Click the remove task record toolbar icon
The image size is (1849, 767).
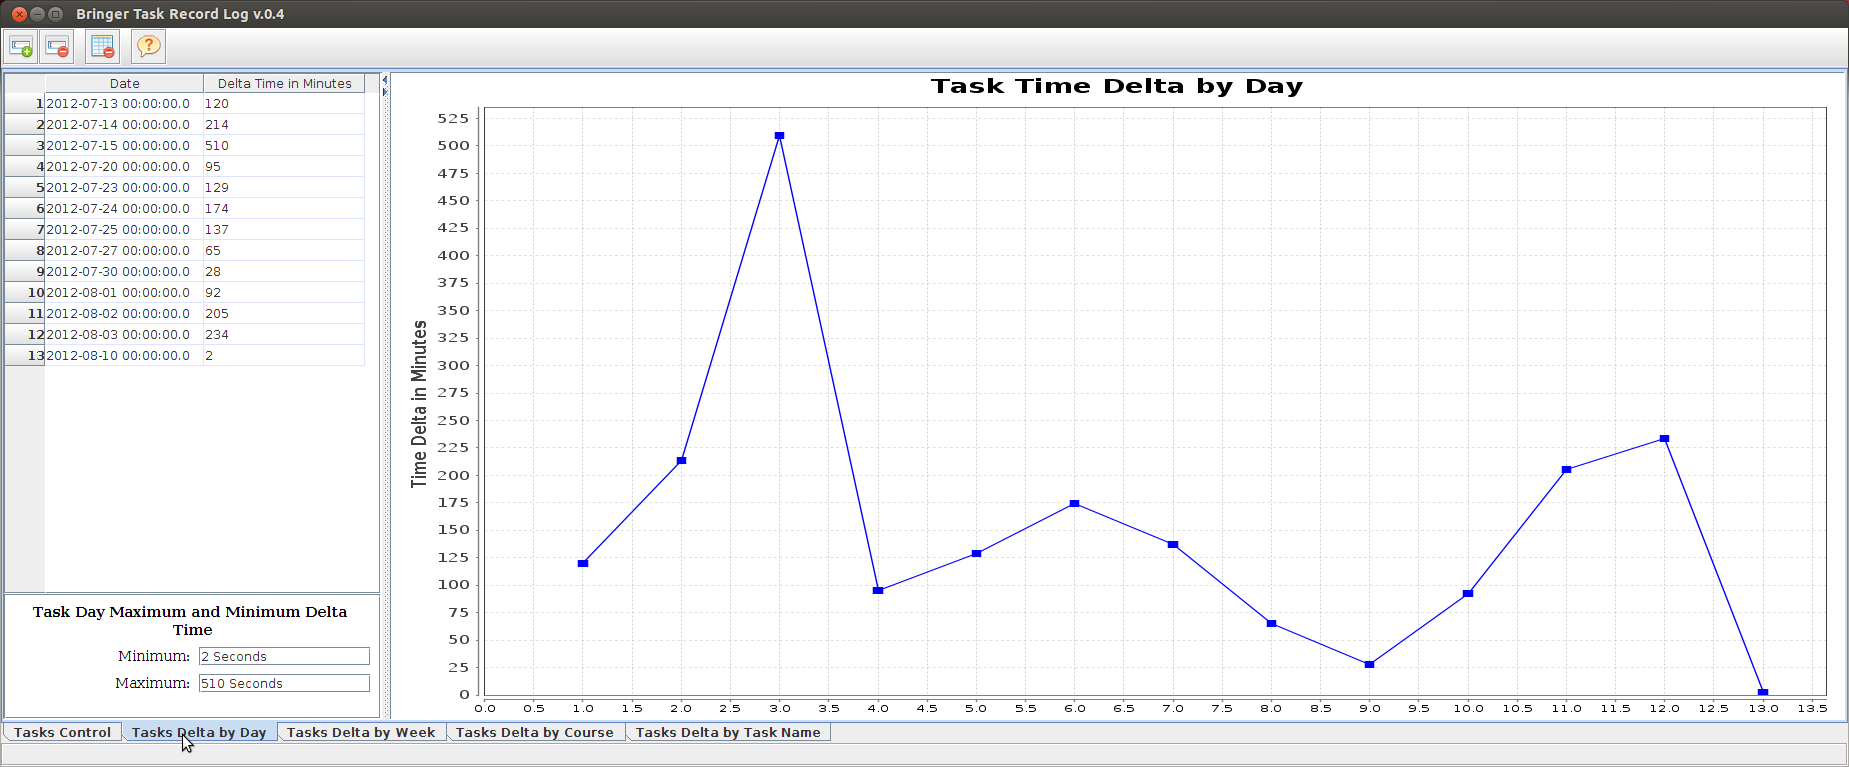point(58,46)
